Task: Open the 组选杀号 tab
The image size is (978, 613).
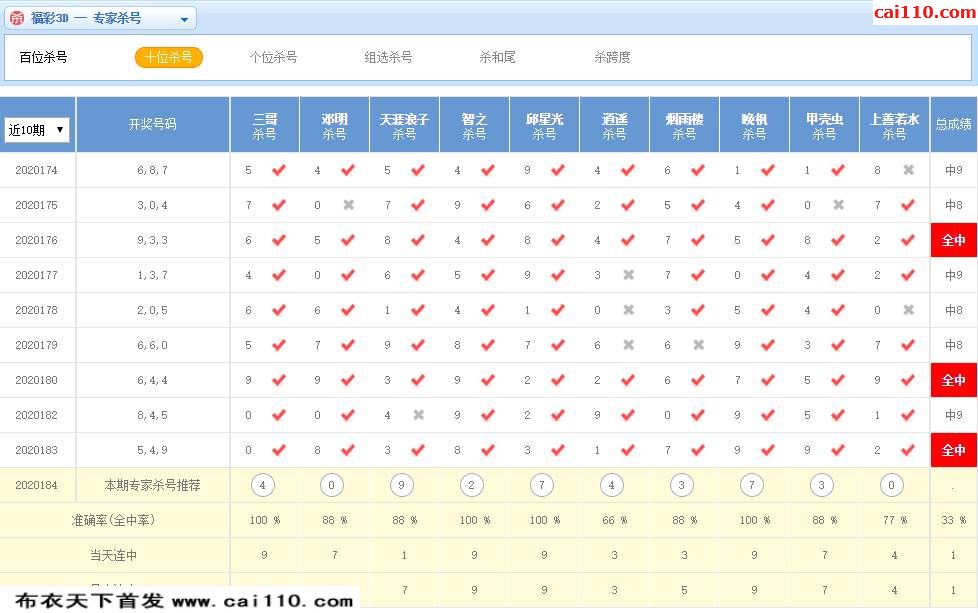Action: click(x=388, y=57)
